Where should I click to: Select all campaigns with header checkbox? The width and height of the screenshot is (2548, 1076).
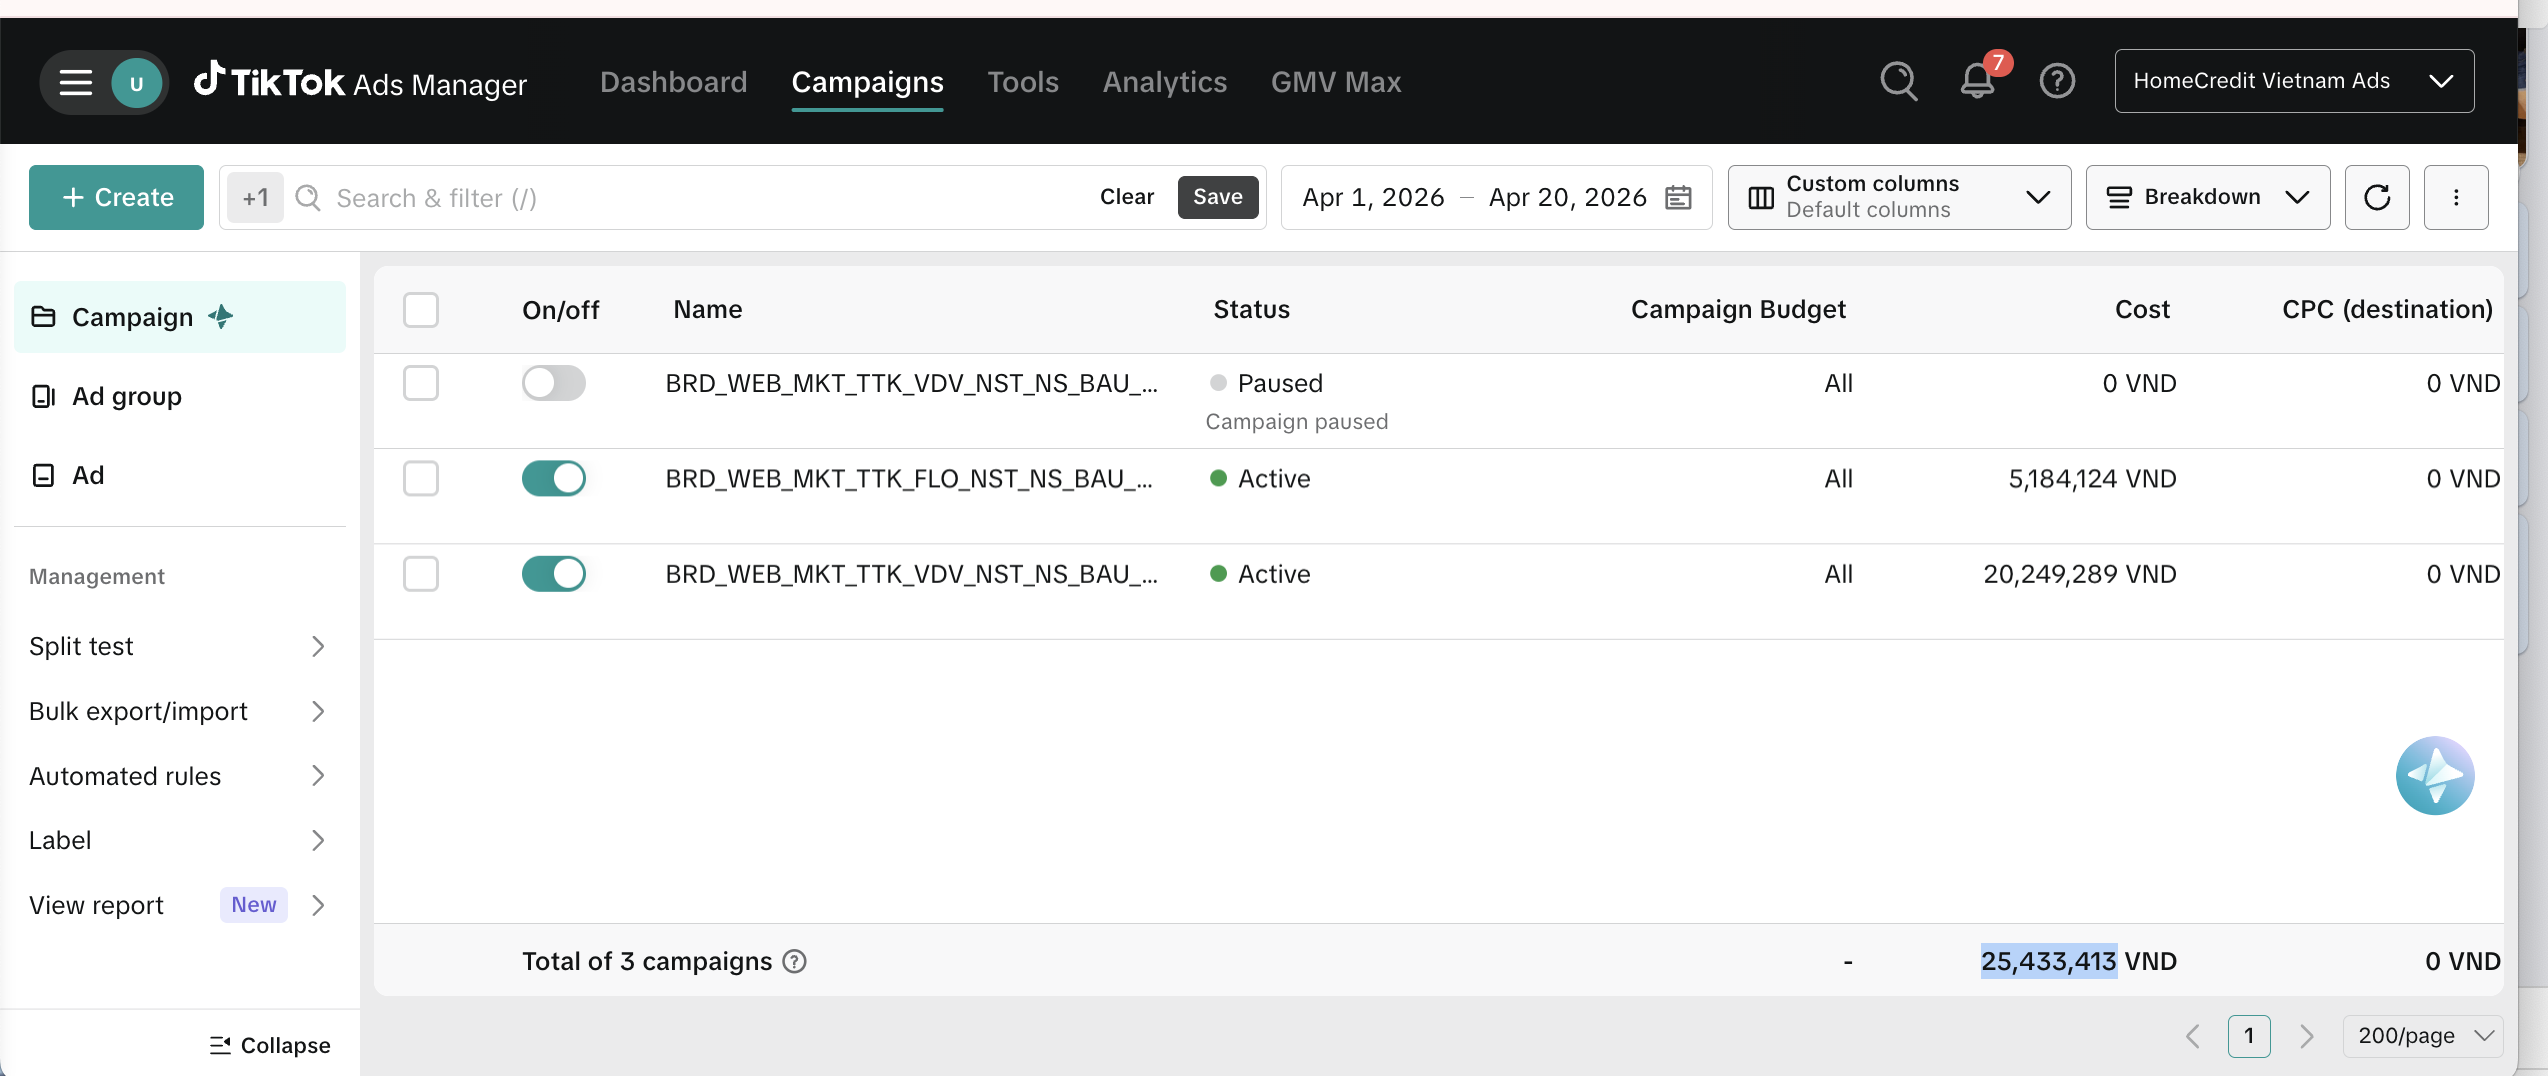pyautogui.click(x=421, y=310)
